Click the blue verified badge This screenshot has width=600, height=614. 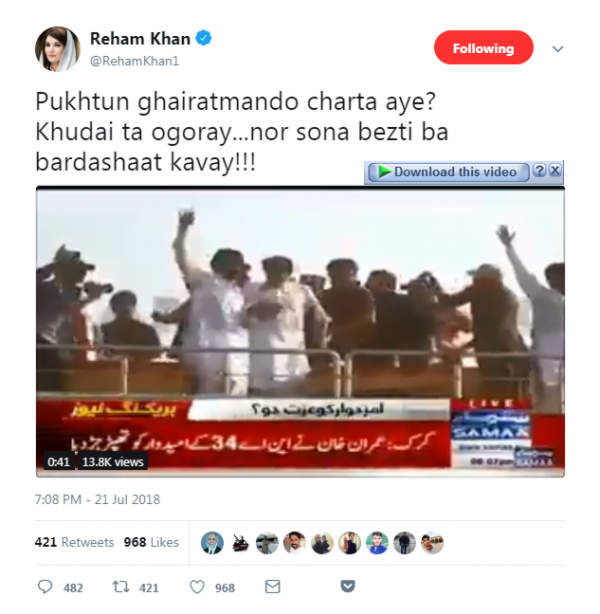(x=204, y=38)
